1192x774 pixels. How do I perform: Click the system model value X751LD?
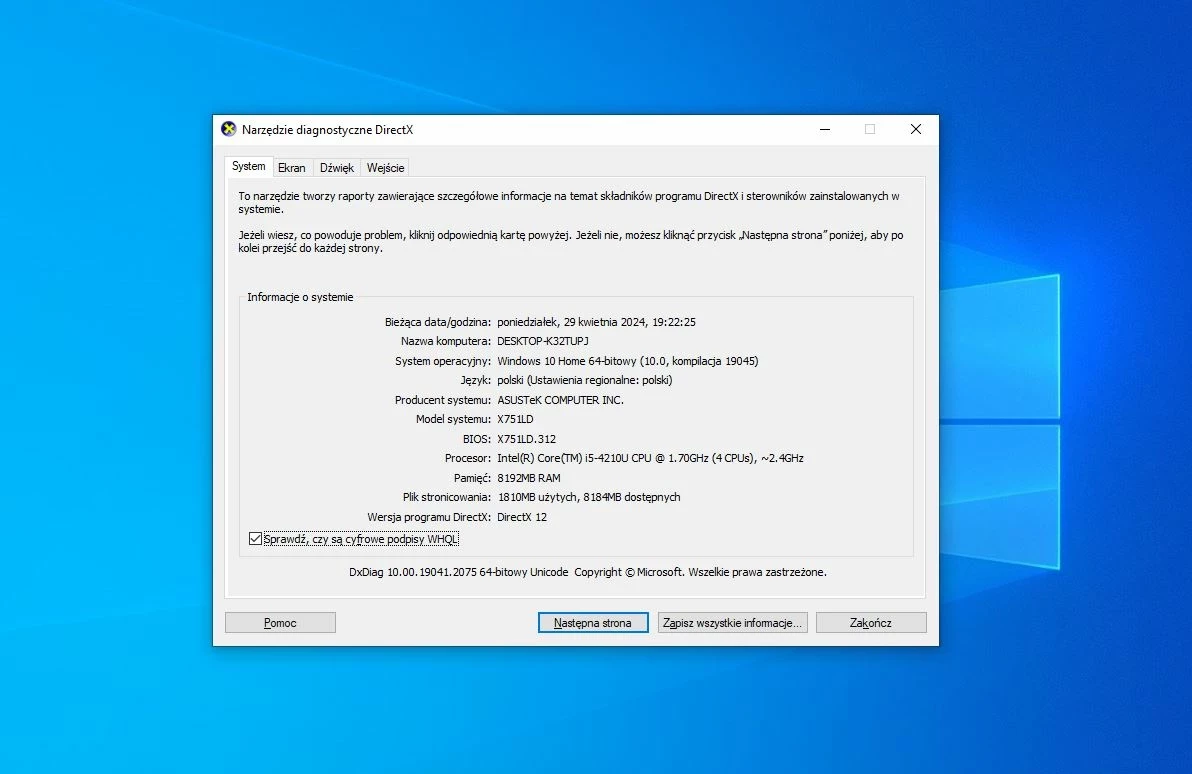click(x=515, y=420)
